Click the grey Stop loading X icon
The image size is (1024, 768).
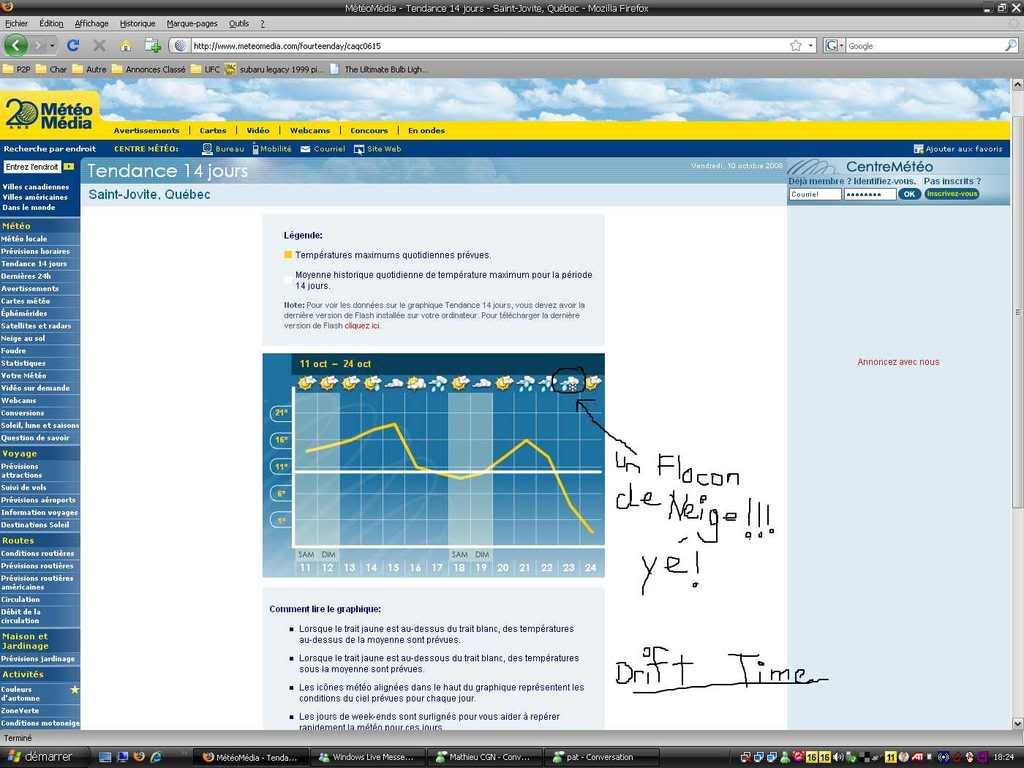click(99, 46)
